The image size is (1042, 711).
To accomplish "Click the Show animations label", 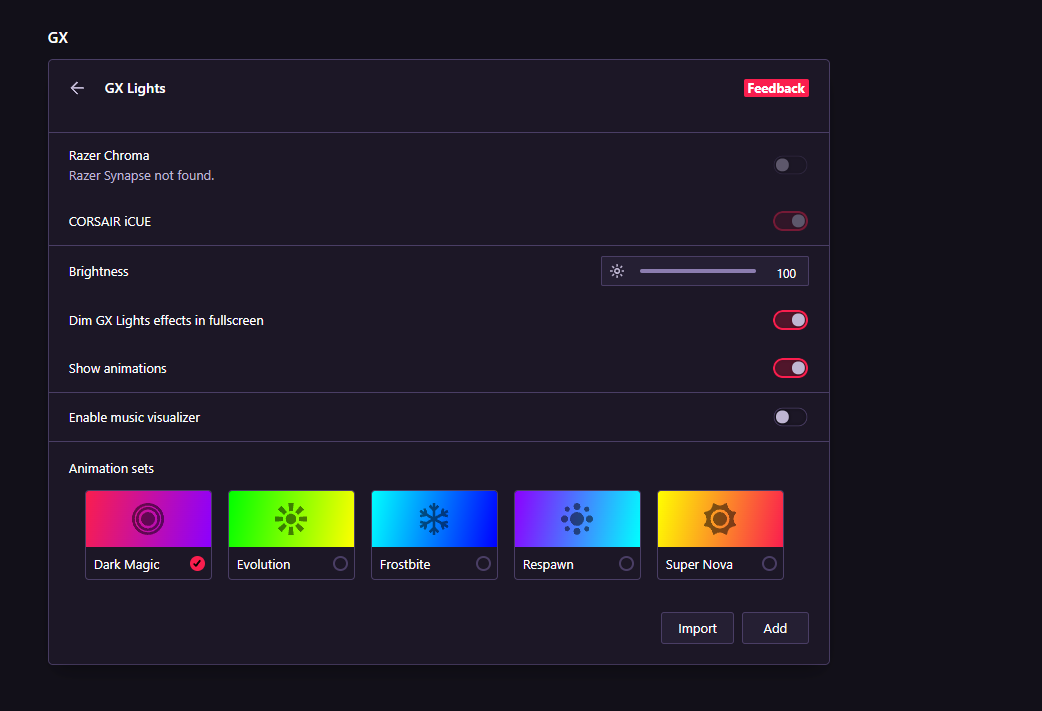I will tap(118, 368).
